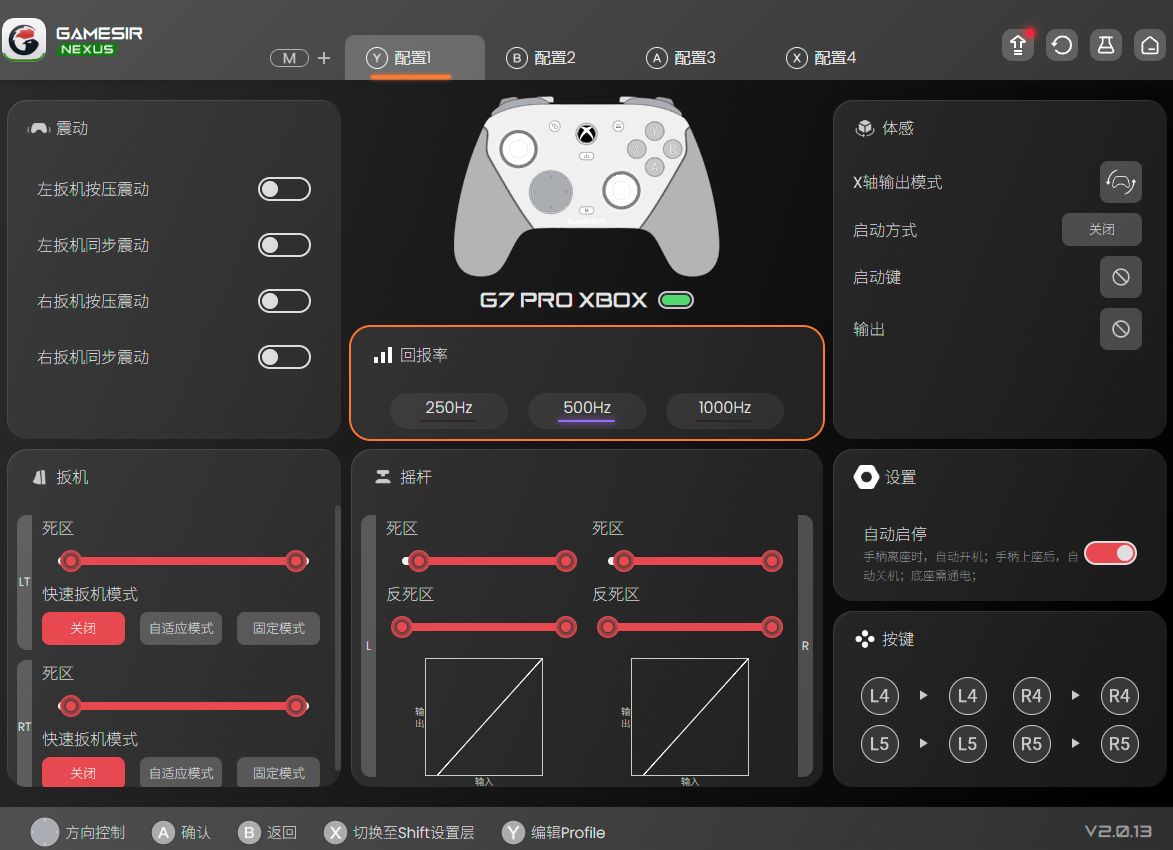Switch to the 配置2 profile tab
1173x850 pixels.
(541, 58)
